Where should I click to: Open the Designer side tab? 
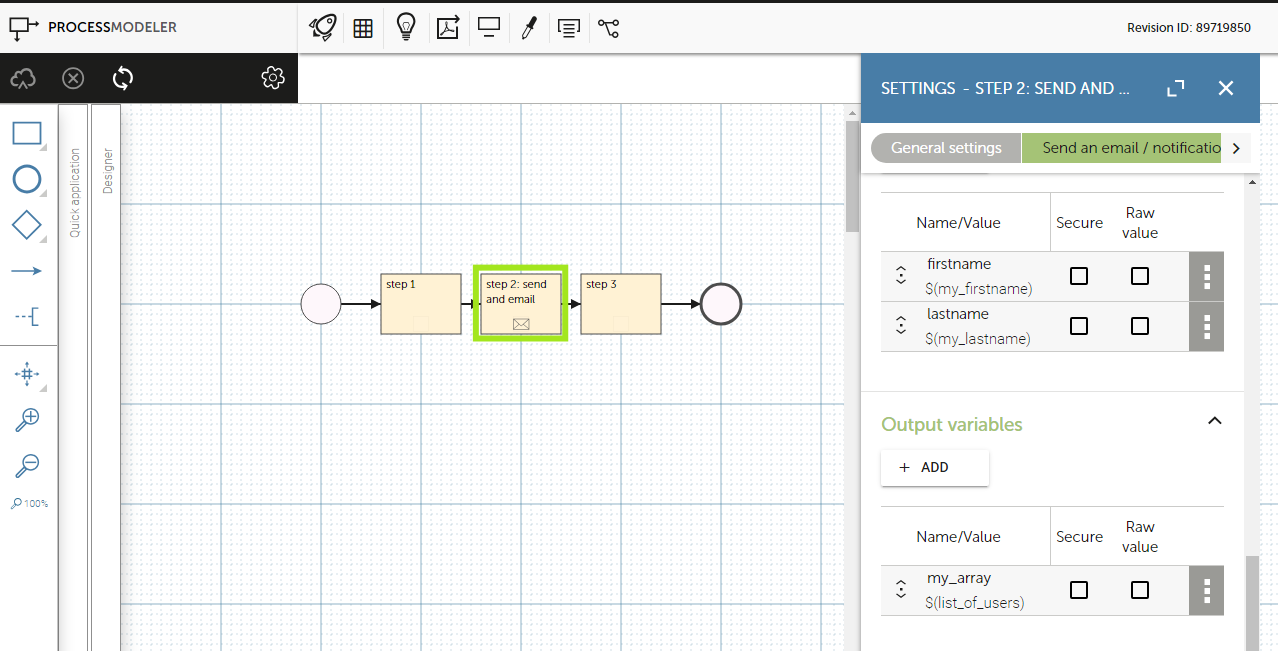[x=107, y=170]
